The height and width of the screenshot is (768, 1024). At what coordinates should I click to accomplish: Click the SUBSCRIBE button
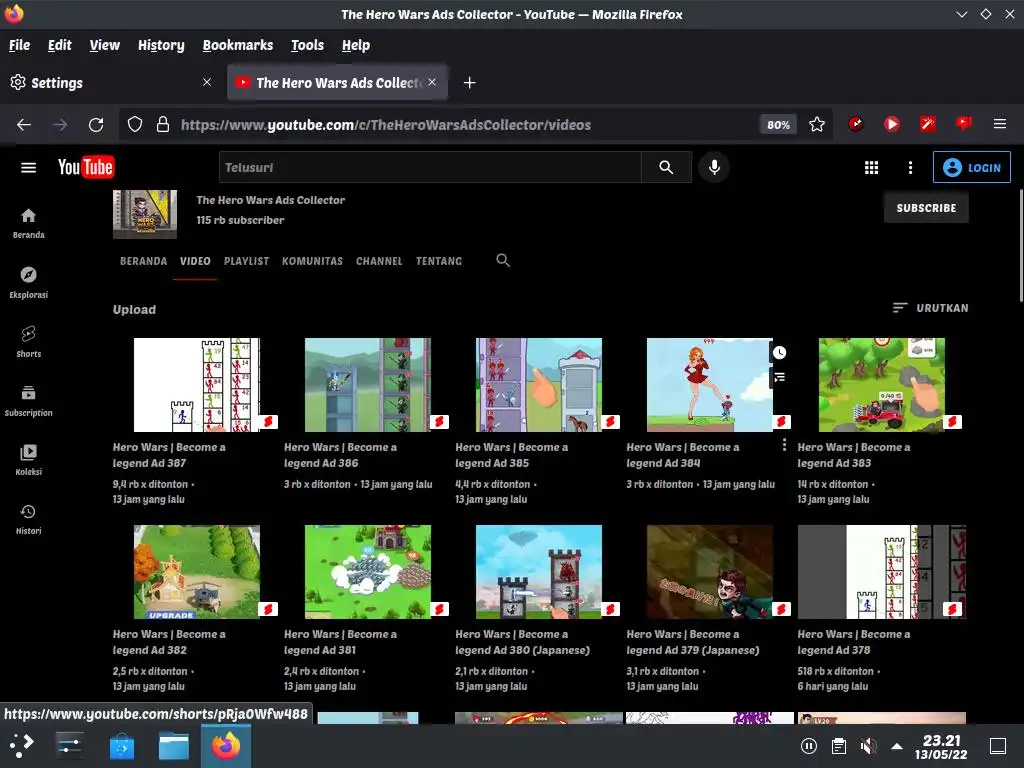(x=926, y=208)
